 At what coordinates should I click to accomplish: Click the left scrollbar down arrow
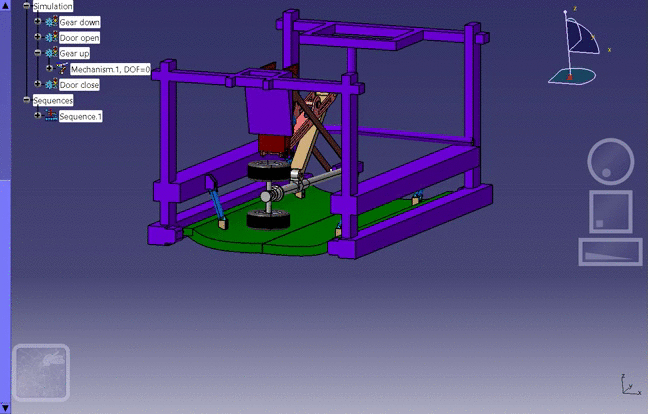point(5,409)
